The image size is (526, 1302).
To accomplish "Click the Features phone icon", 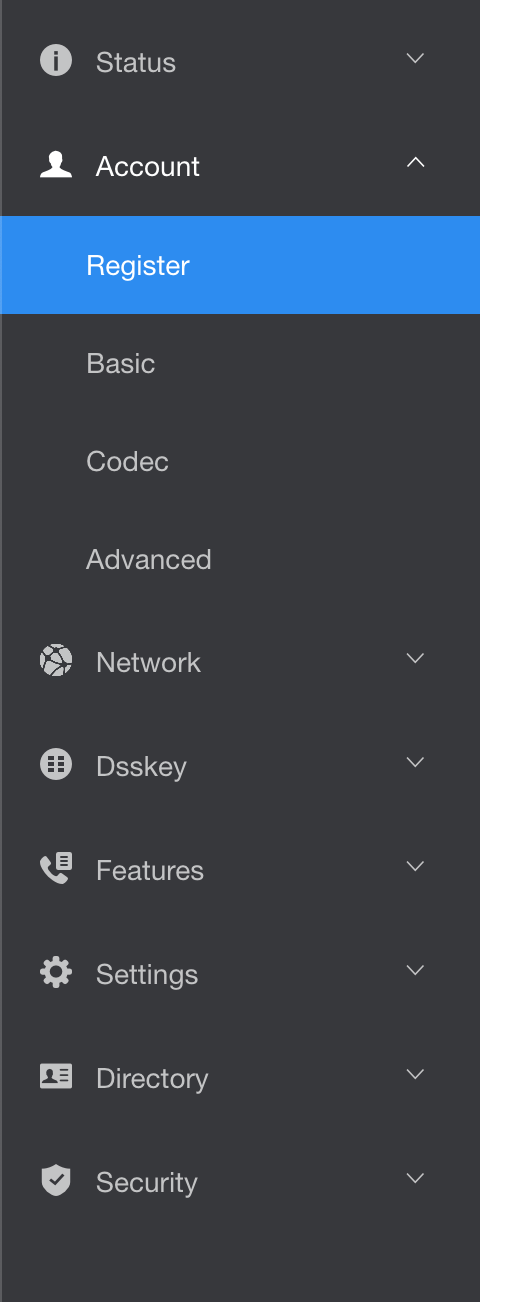I will click(x=55, y=869).
